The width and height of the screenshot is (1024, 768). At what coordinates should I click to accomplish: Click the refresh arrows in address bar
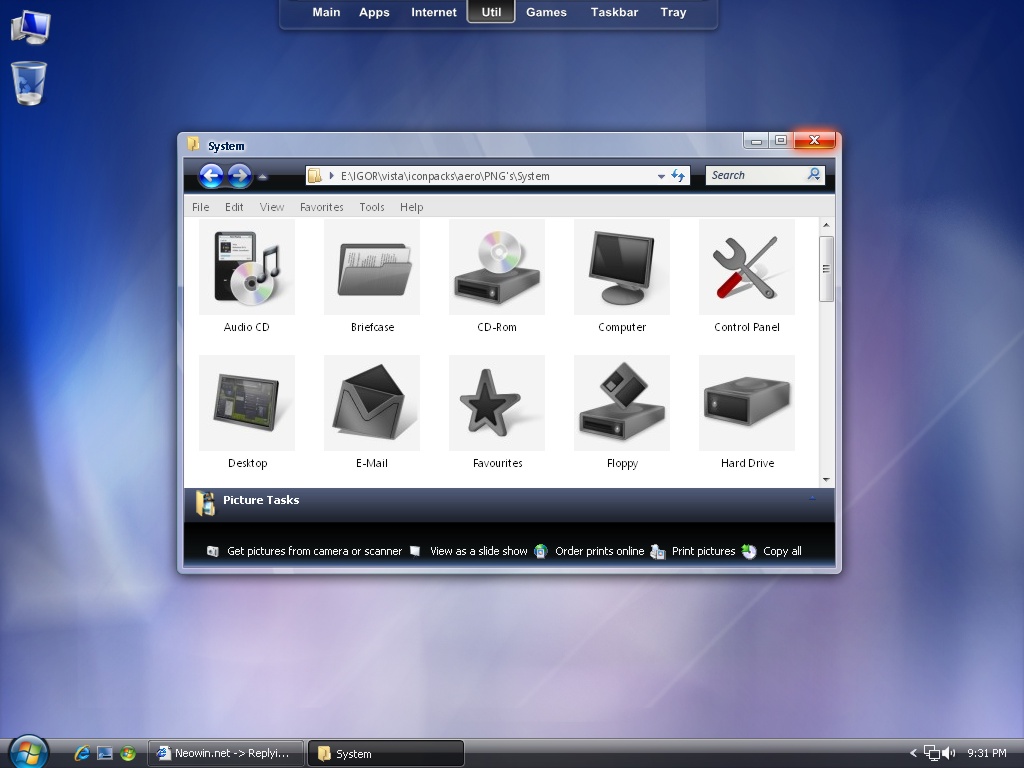pyautogui.click(x=678, y=176)
